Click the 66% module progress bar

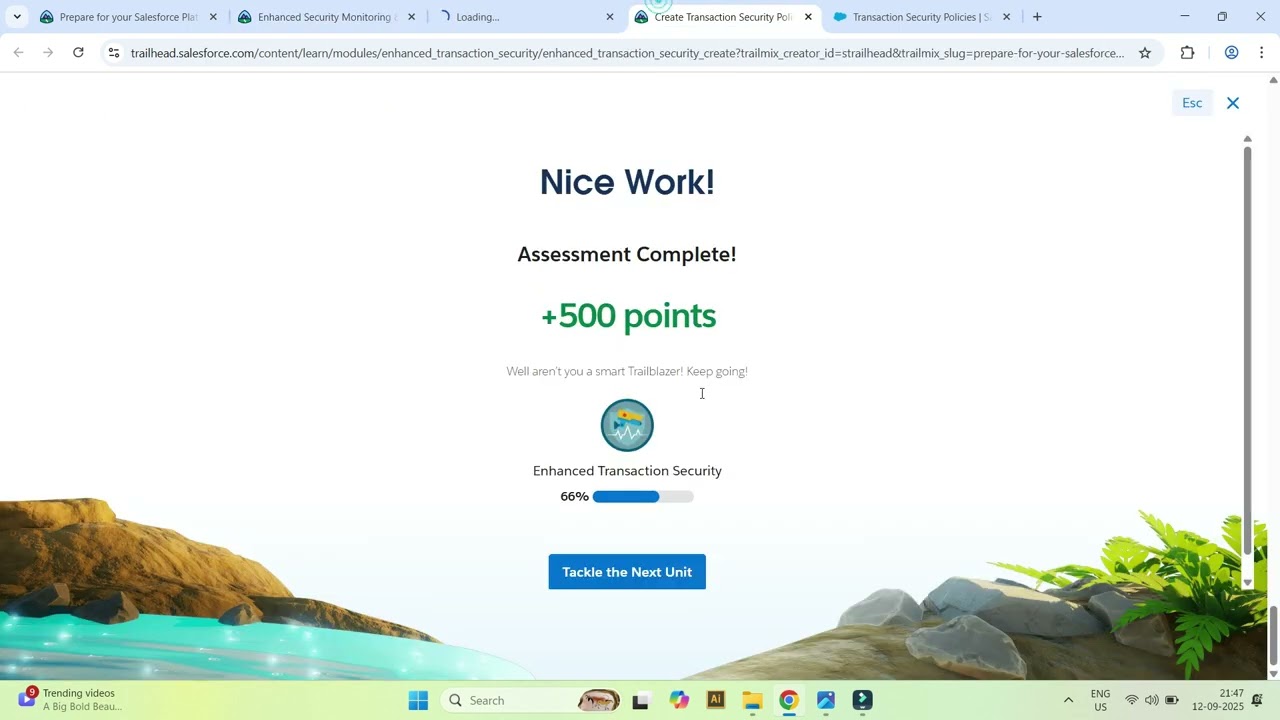643,497
